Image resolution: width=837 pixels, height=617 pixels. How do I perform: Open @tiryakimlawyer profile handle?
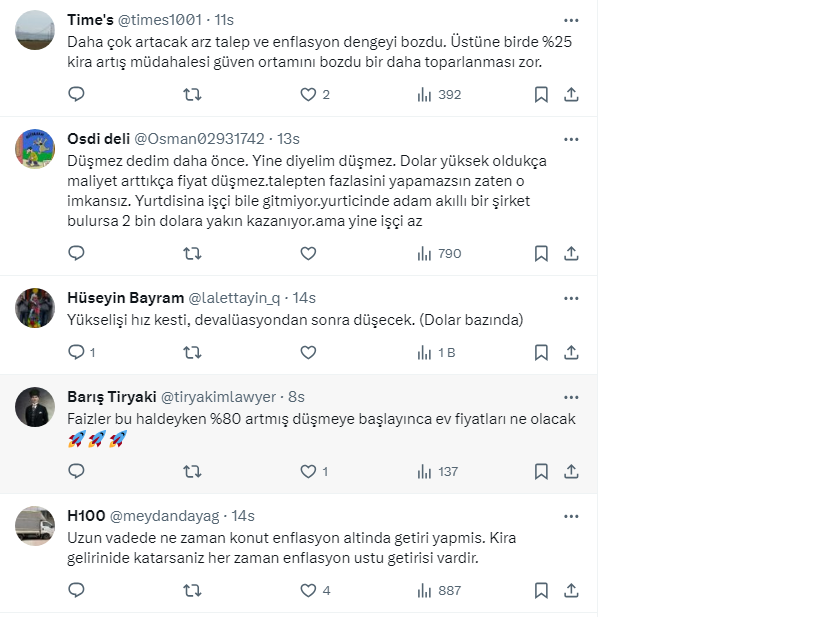point(218,397)
